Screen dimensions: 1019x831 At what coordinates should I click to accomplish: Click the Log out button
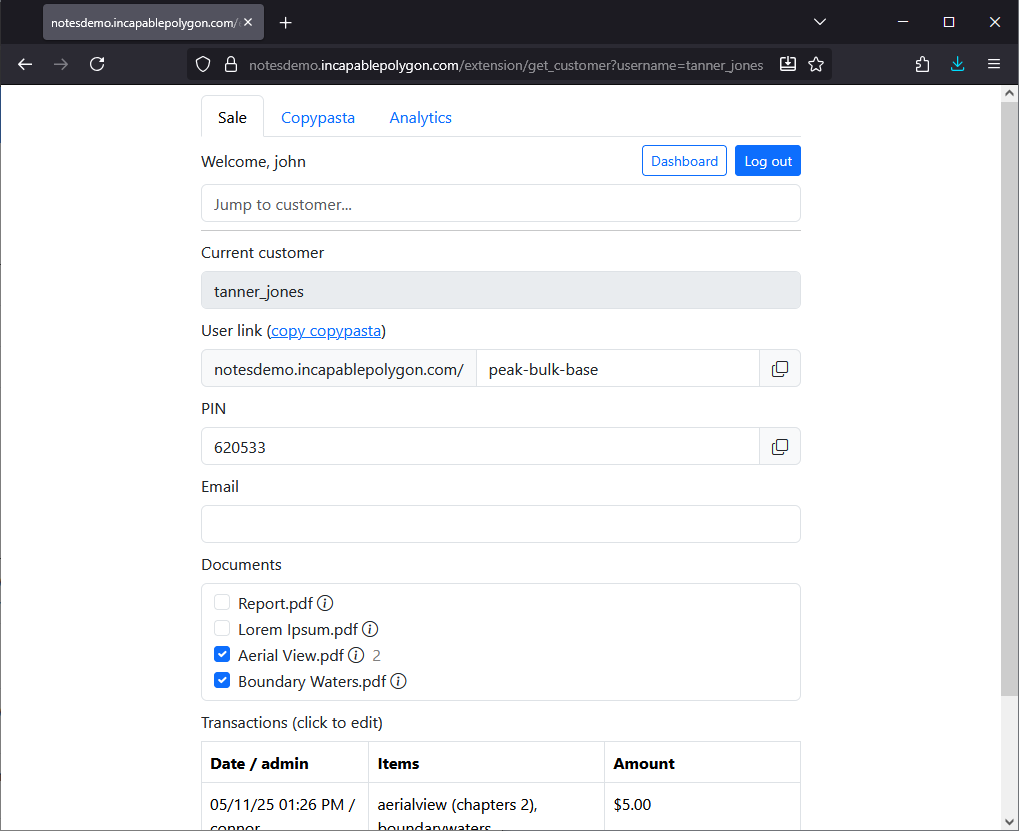click(767, 160)
